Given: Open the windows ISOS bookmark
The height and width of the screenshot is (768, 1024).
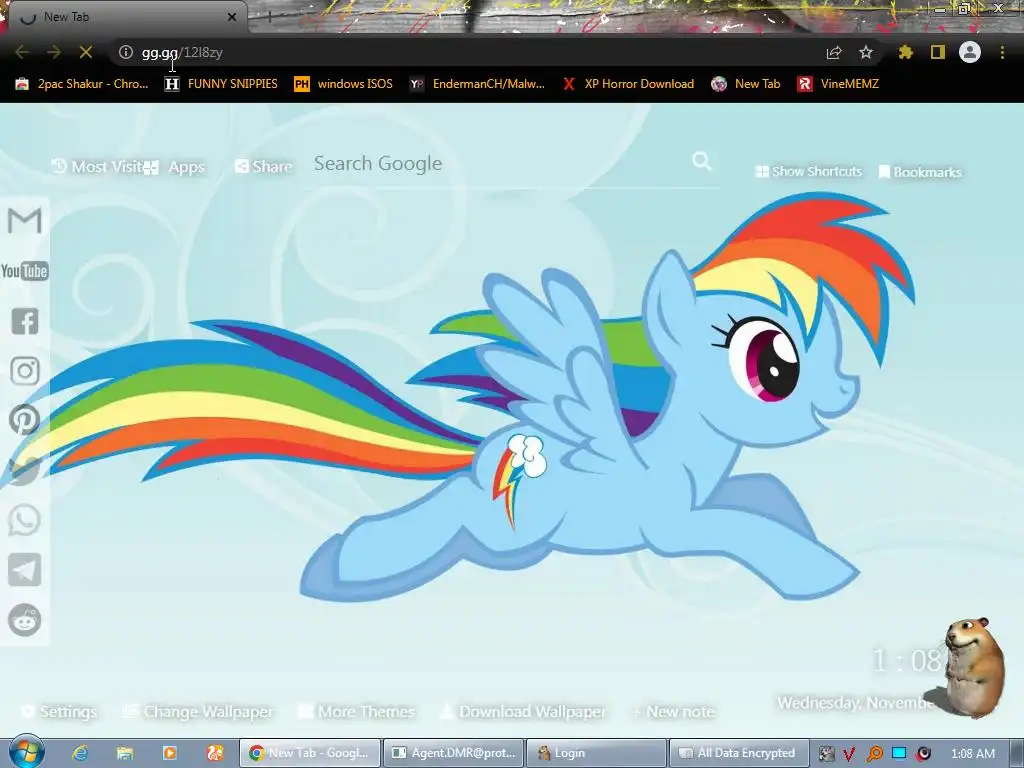Looking at the screenshot, I should coord(344,84).
